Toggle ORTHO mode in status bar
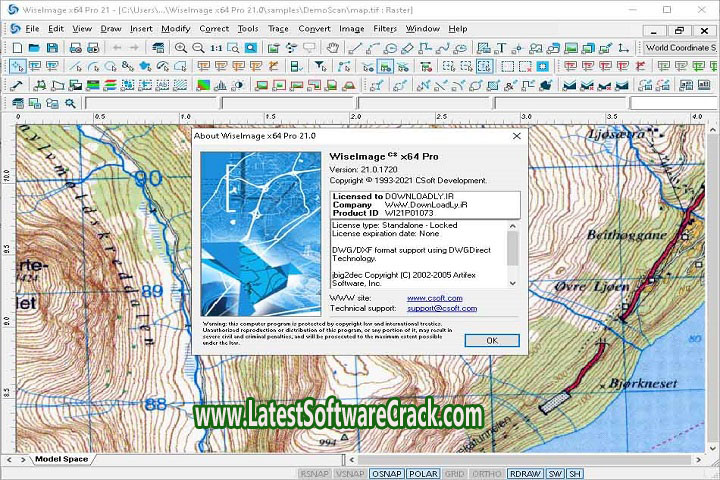 [486, 473]
